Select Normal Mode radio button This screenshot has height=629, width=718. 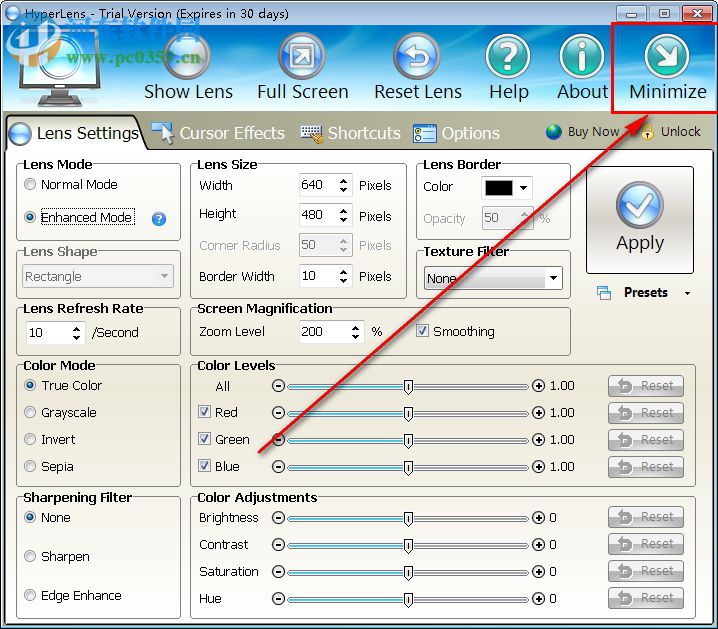(30, 184)
